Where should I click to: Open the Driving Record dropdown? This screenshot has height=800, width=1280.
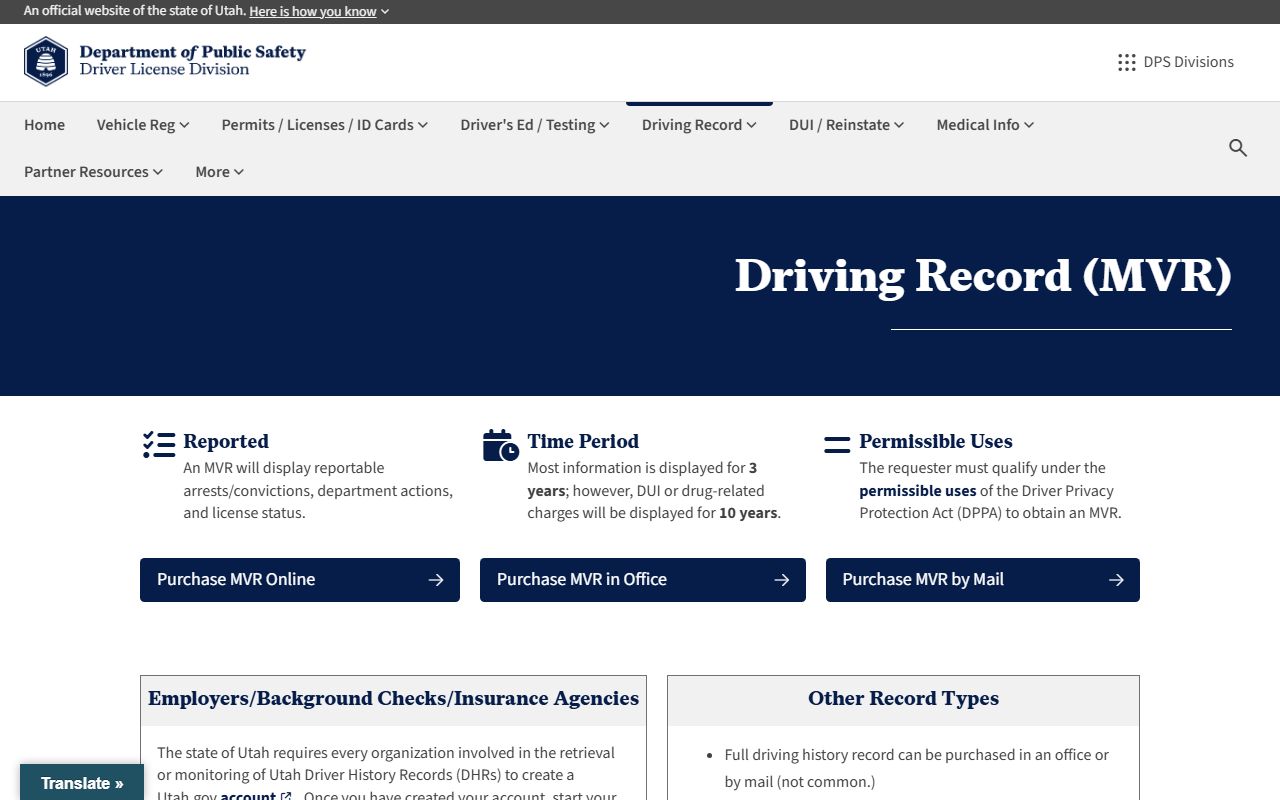pyautogui.click(x=699, y=125)
